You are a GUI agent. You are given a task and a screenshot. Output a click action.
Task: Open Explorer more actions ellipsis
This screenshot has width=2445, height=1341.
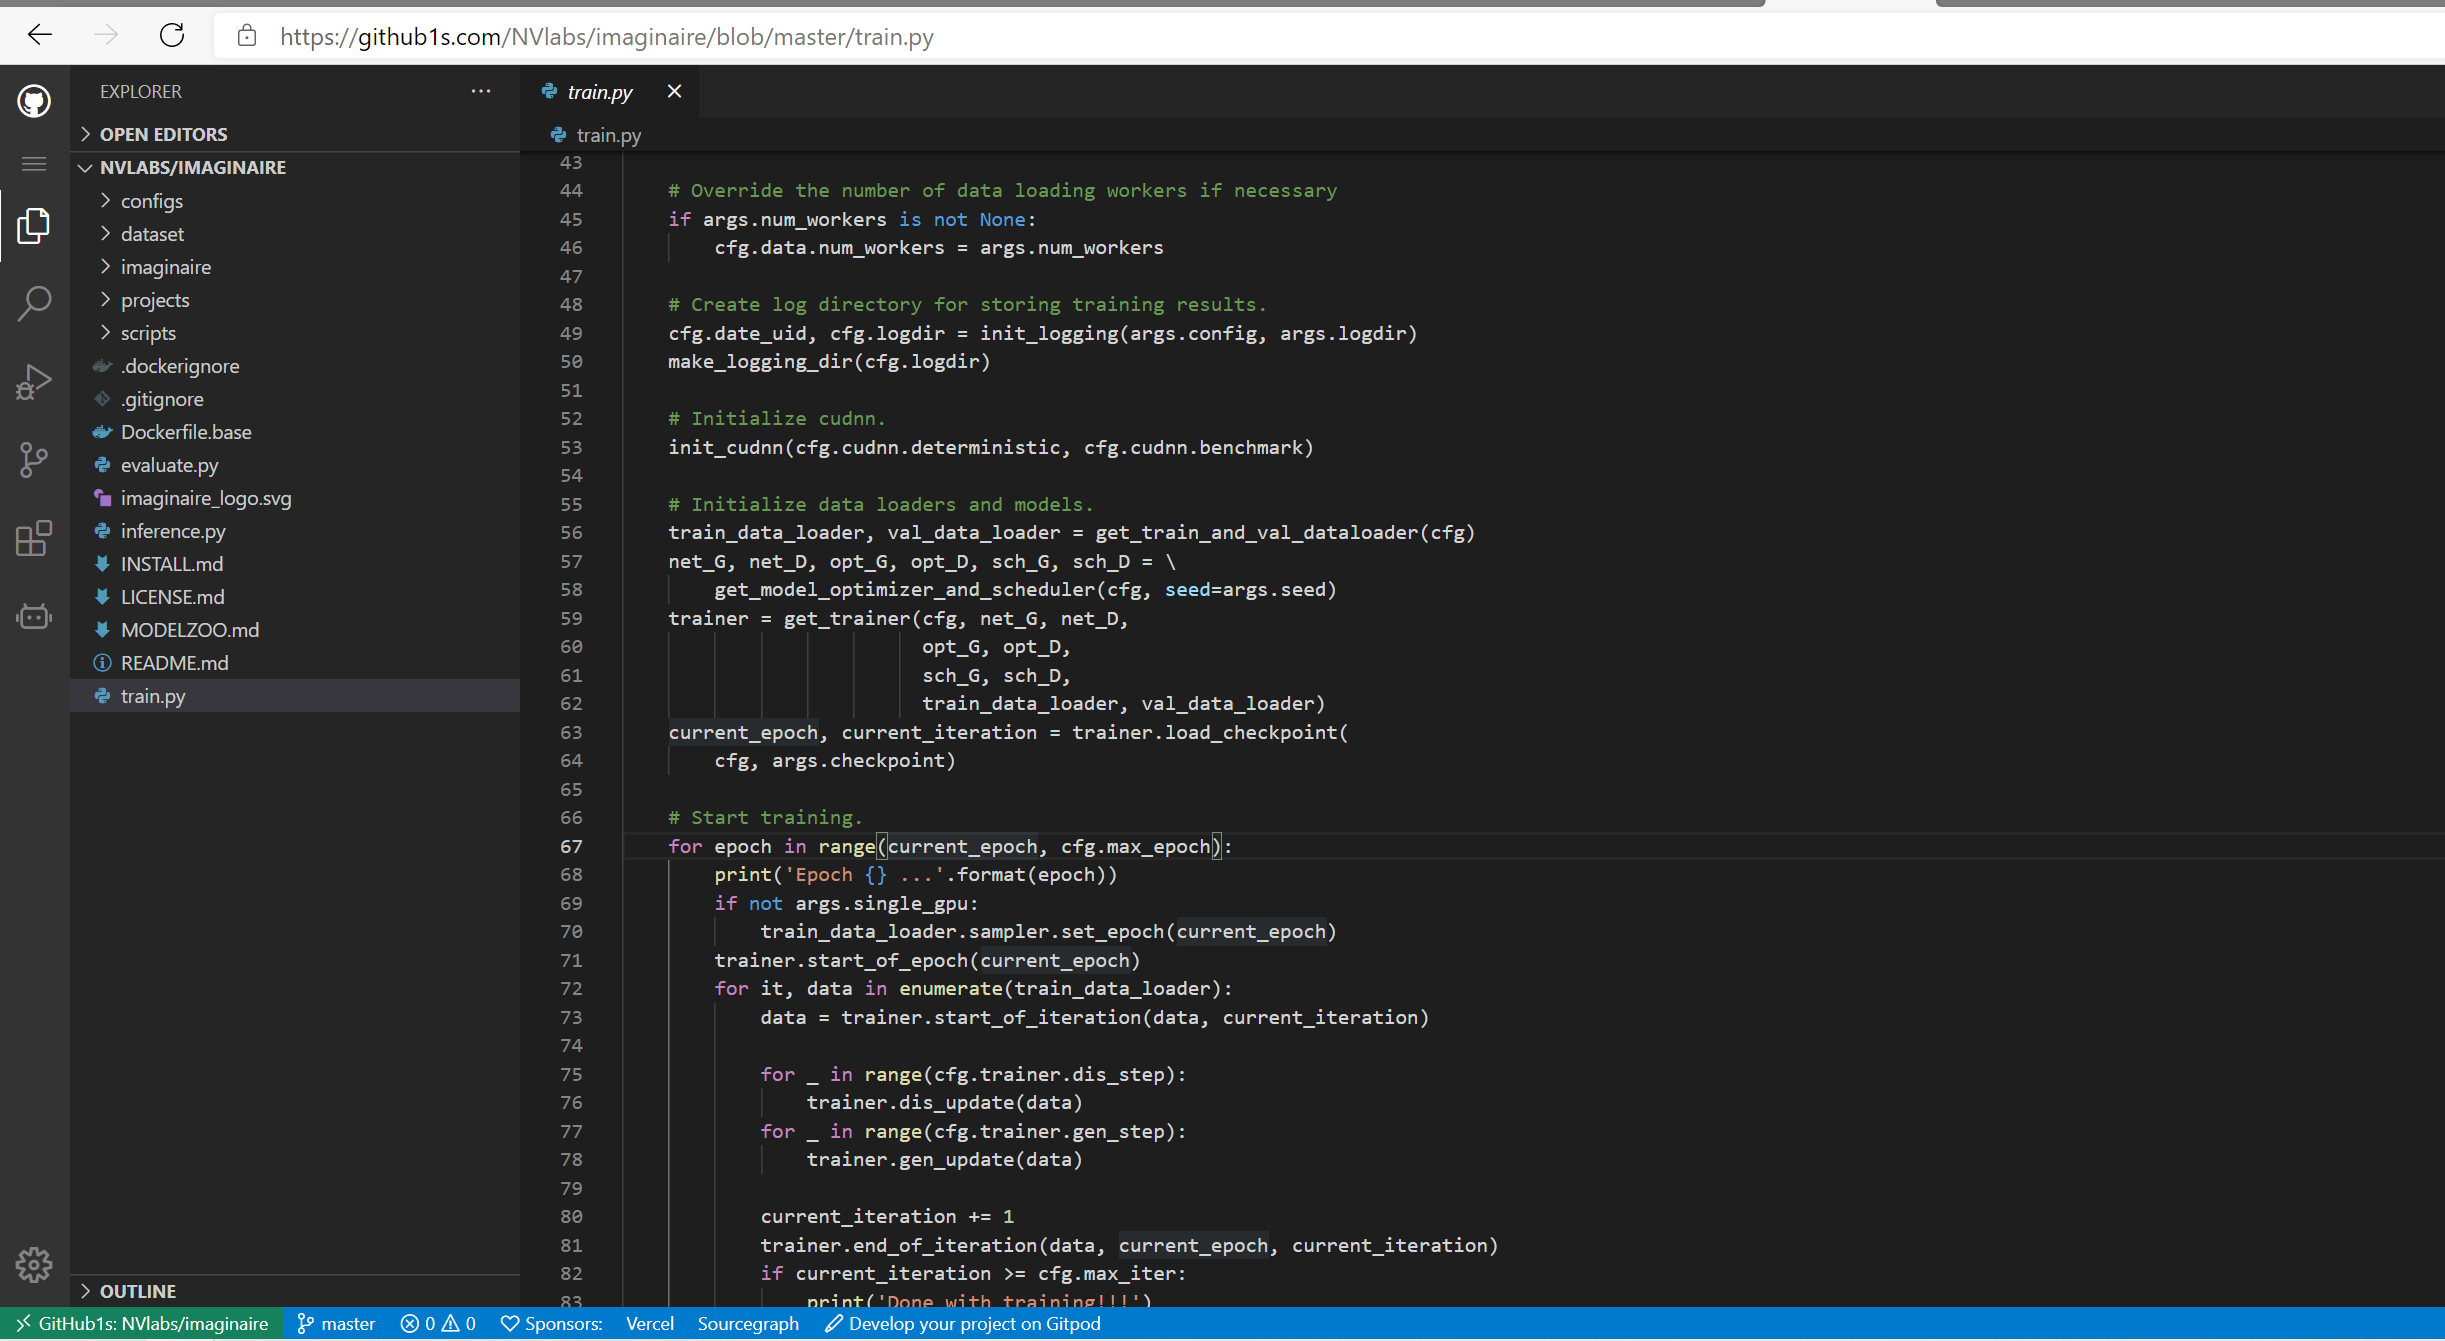click(x=481, y=91)
